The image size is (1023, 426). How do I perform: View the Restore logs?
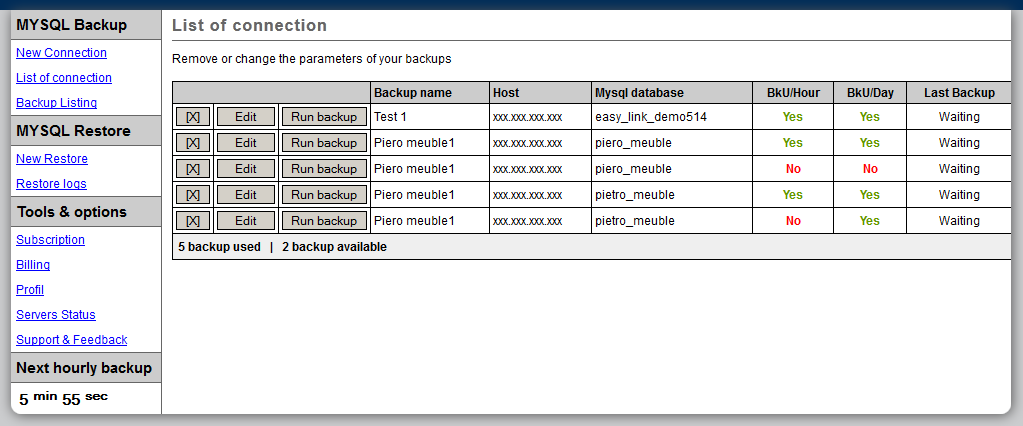pyautogui.click(x=51, y=184)
